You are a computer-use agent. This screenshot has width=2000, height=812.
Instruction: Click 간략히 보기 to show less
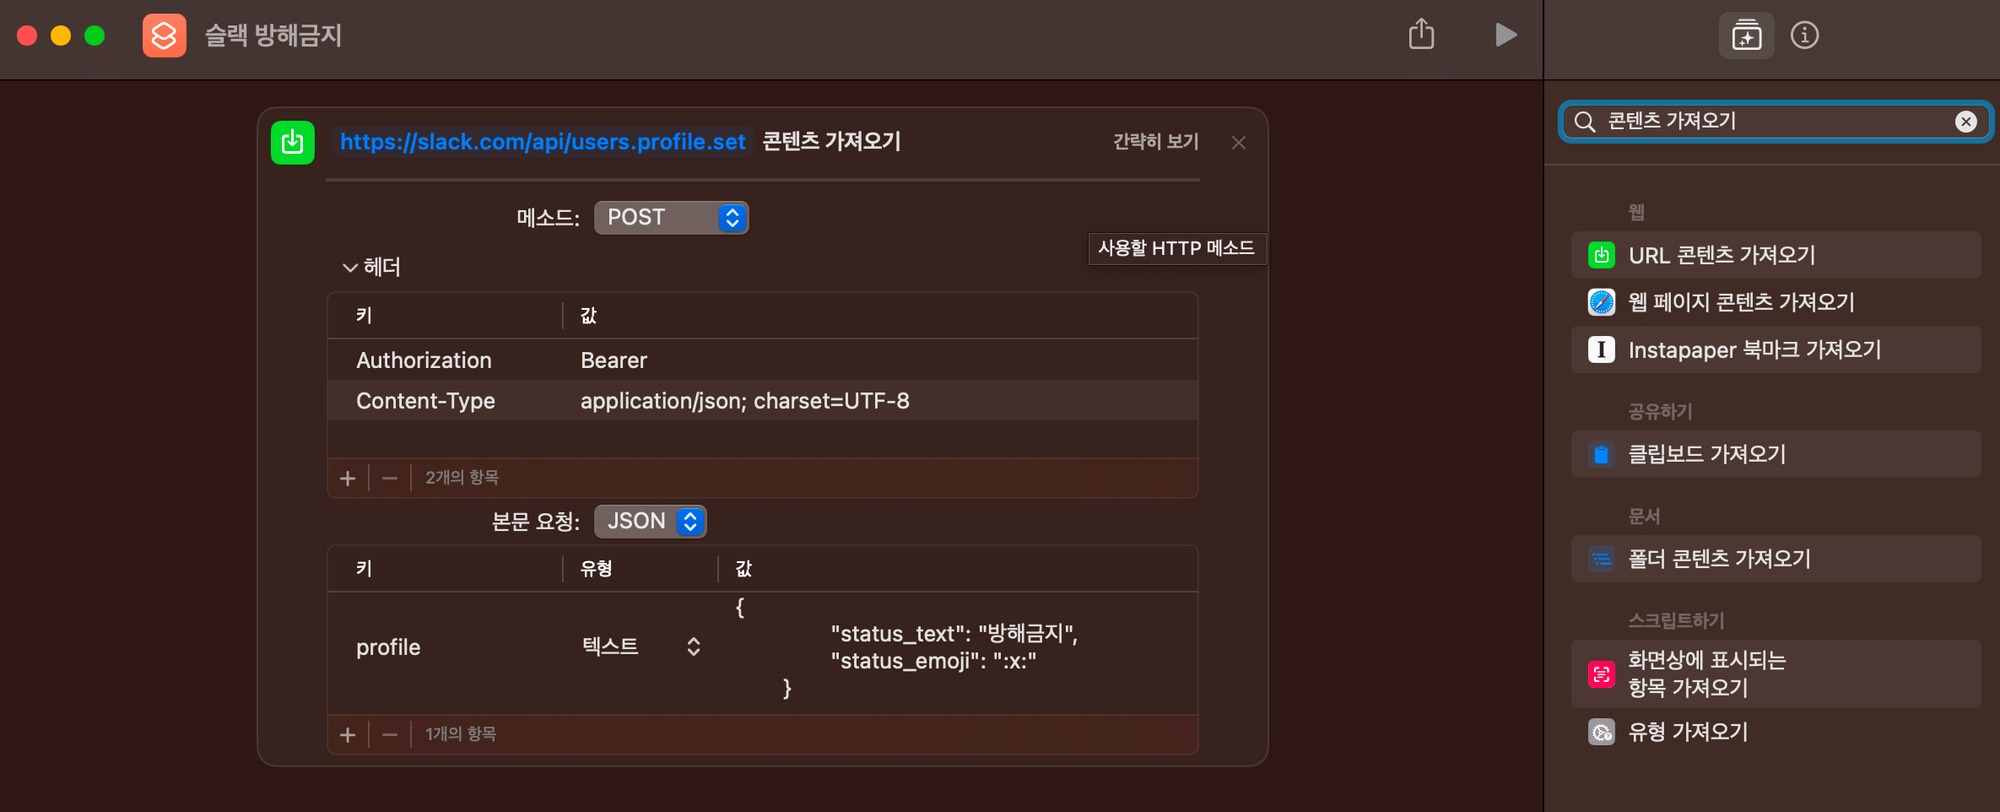1155,142
